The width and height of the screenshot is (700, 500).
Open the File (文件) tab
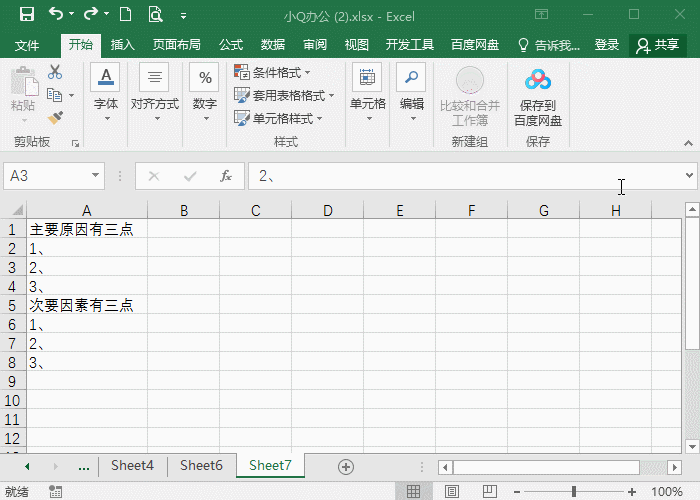click(27, 45)
